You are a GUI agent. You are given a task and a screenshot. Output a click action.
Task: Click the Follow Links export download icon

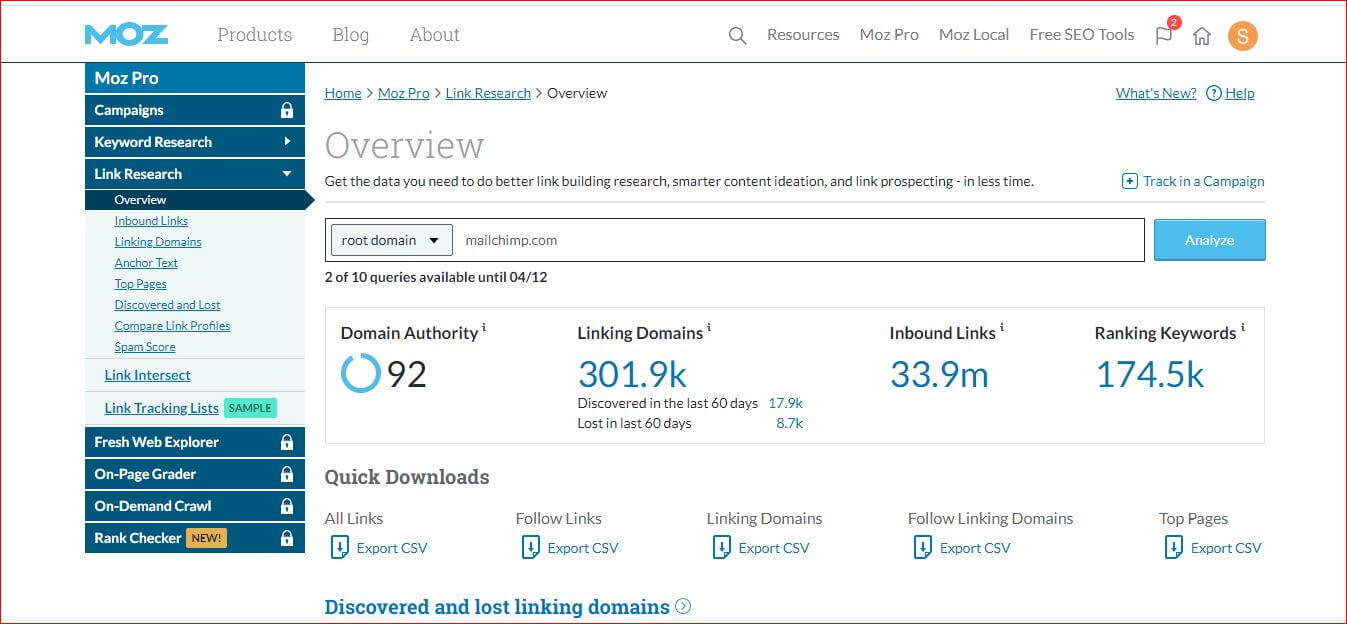click(531, 548)
